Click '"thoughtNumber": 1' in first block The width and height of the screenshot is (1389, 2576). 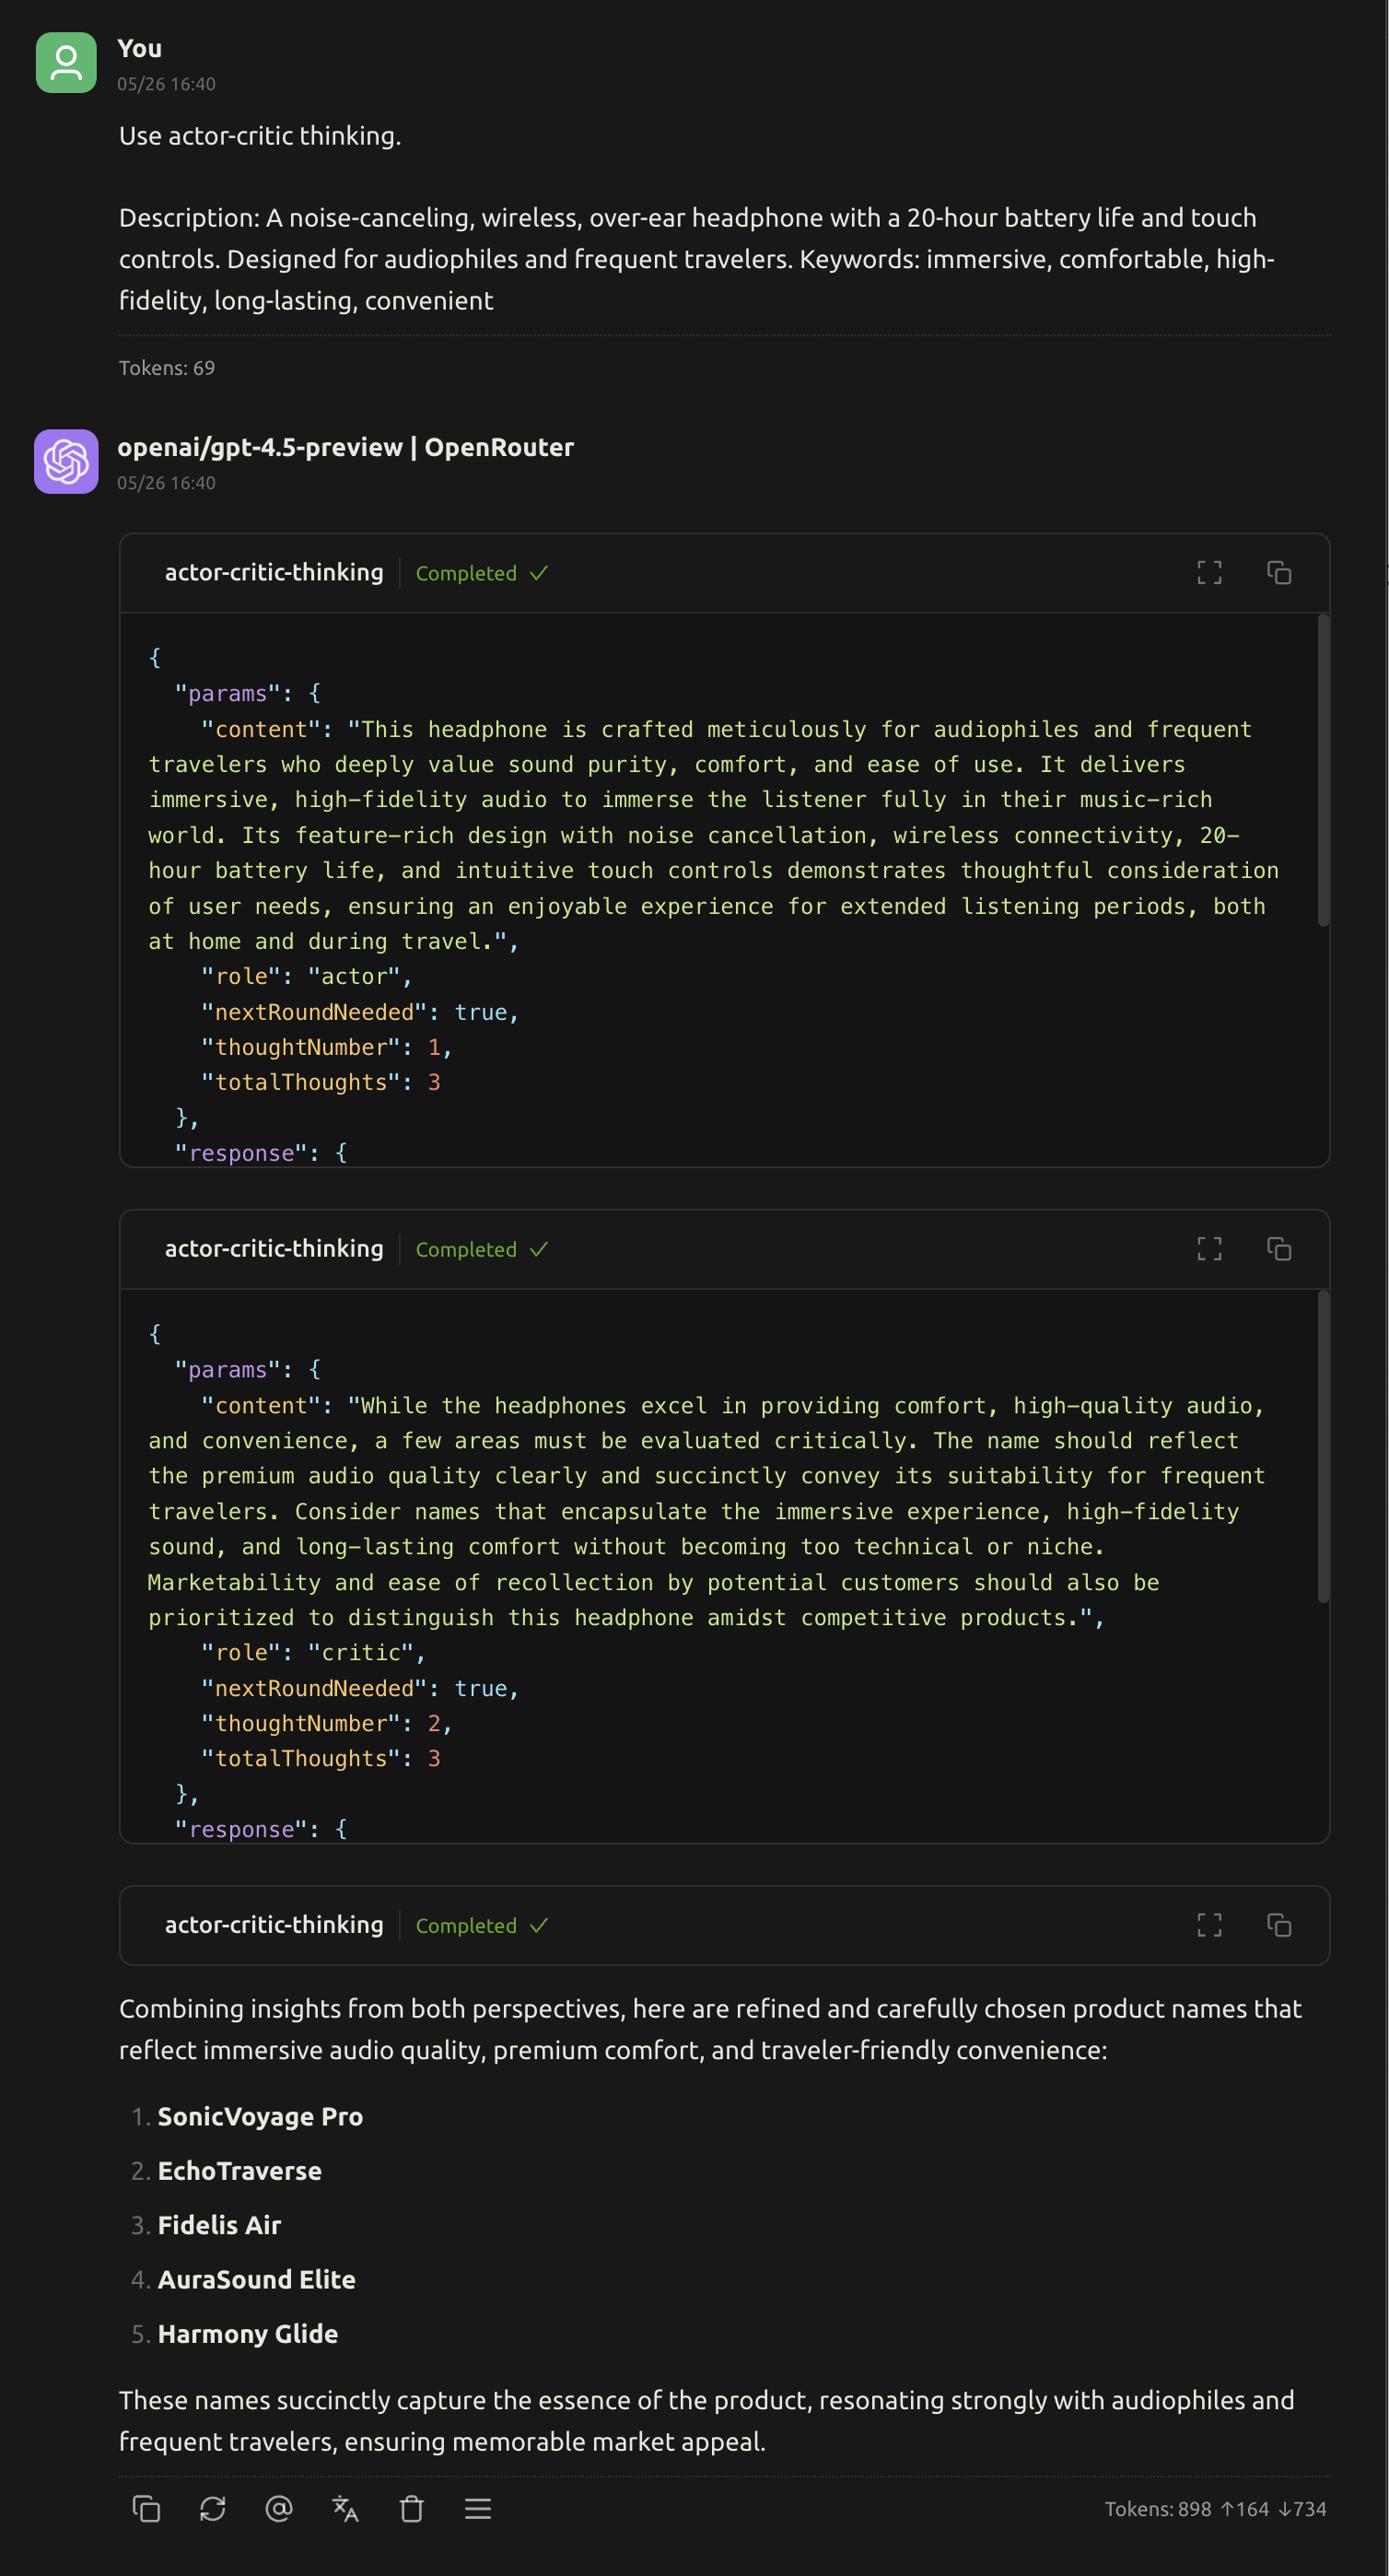pyautogui.click(x=327, y=1047)
